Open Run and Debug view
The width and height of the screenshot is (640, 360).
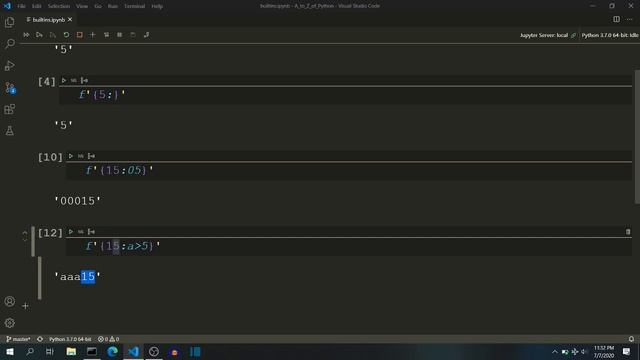pos(9,65)
